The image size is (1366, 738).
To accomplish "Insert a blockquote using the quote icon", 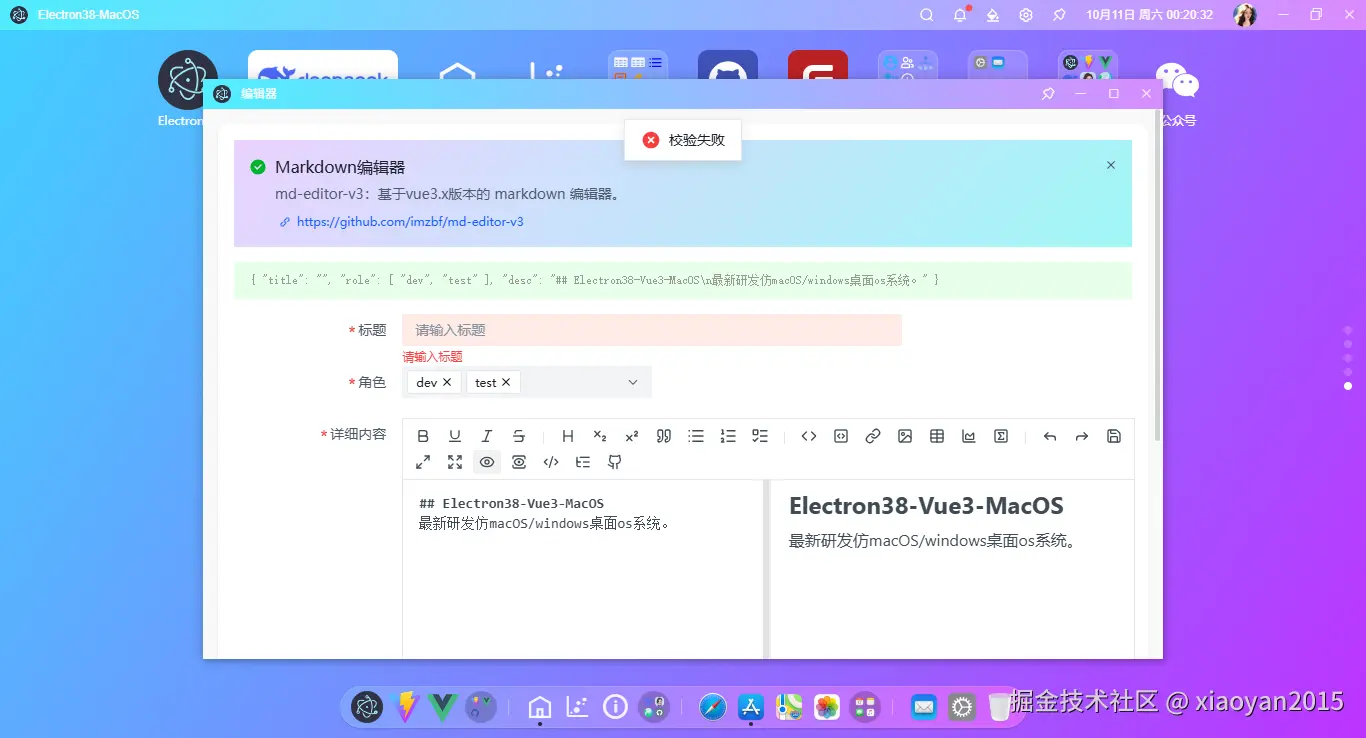I will (x=663, y=436).
